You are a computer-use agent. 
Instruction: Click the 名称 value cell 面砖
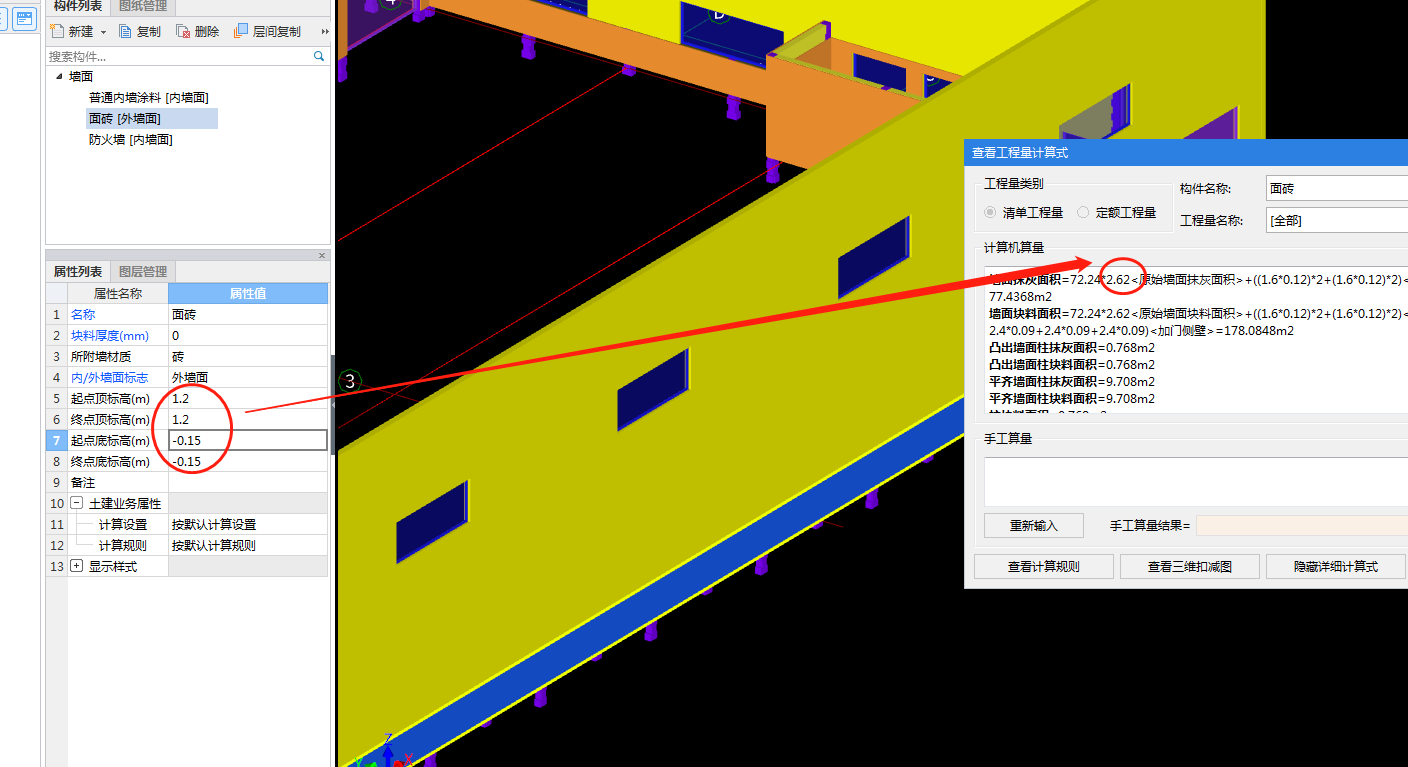pyautogui.click(x=248, y=314)
